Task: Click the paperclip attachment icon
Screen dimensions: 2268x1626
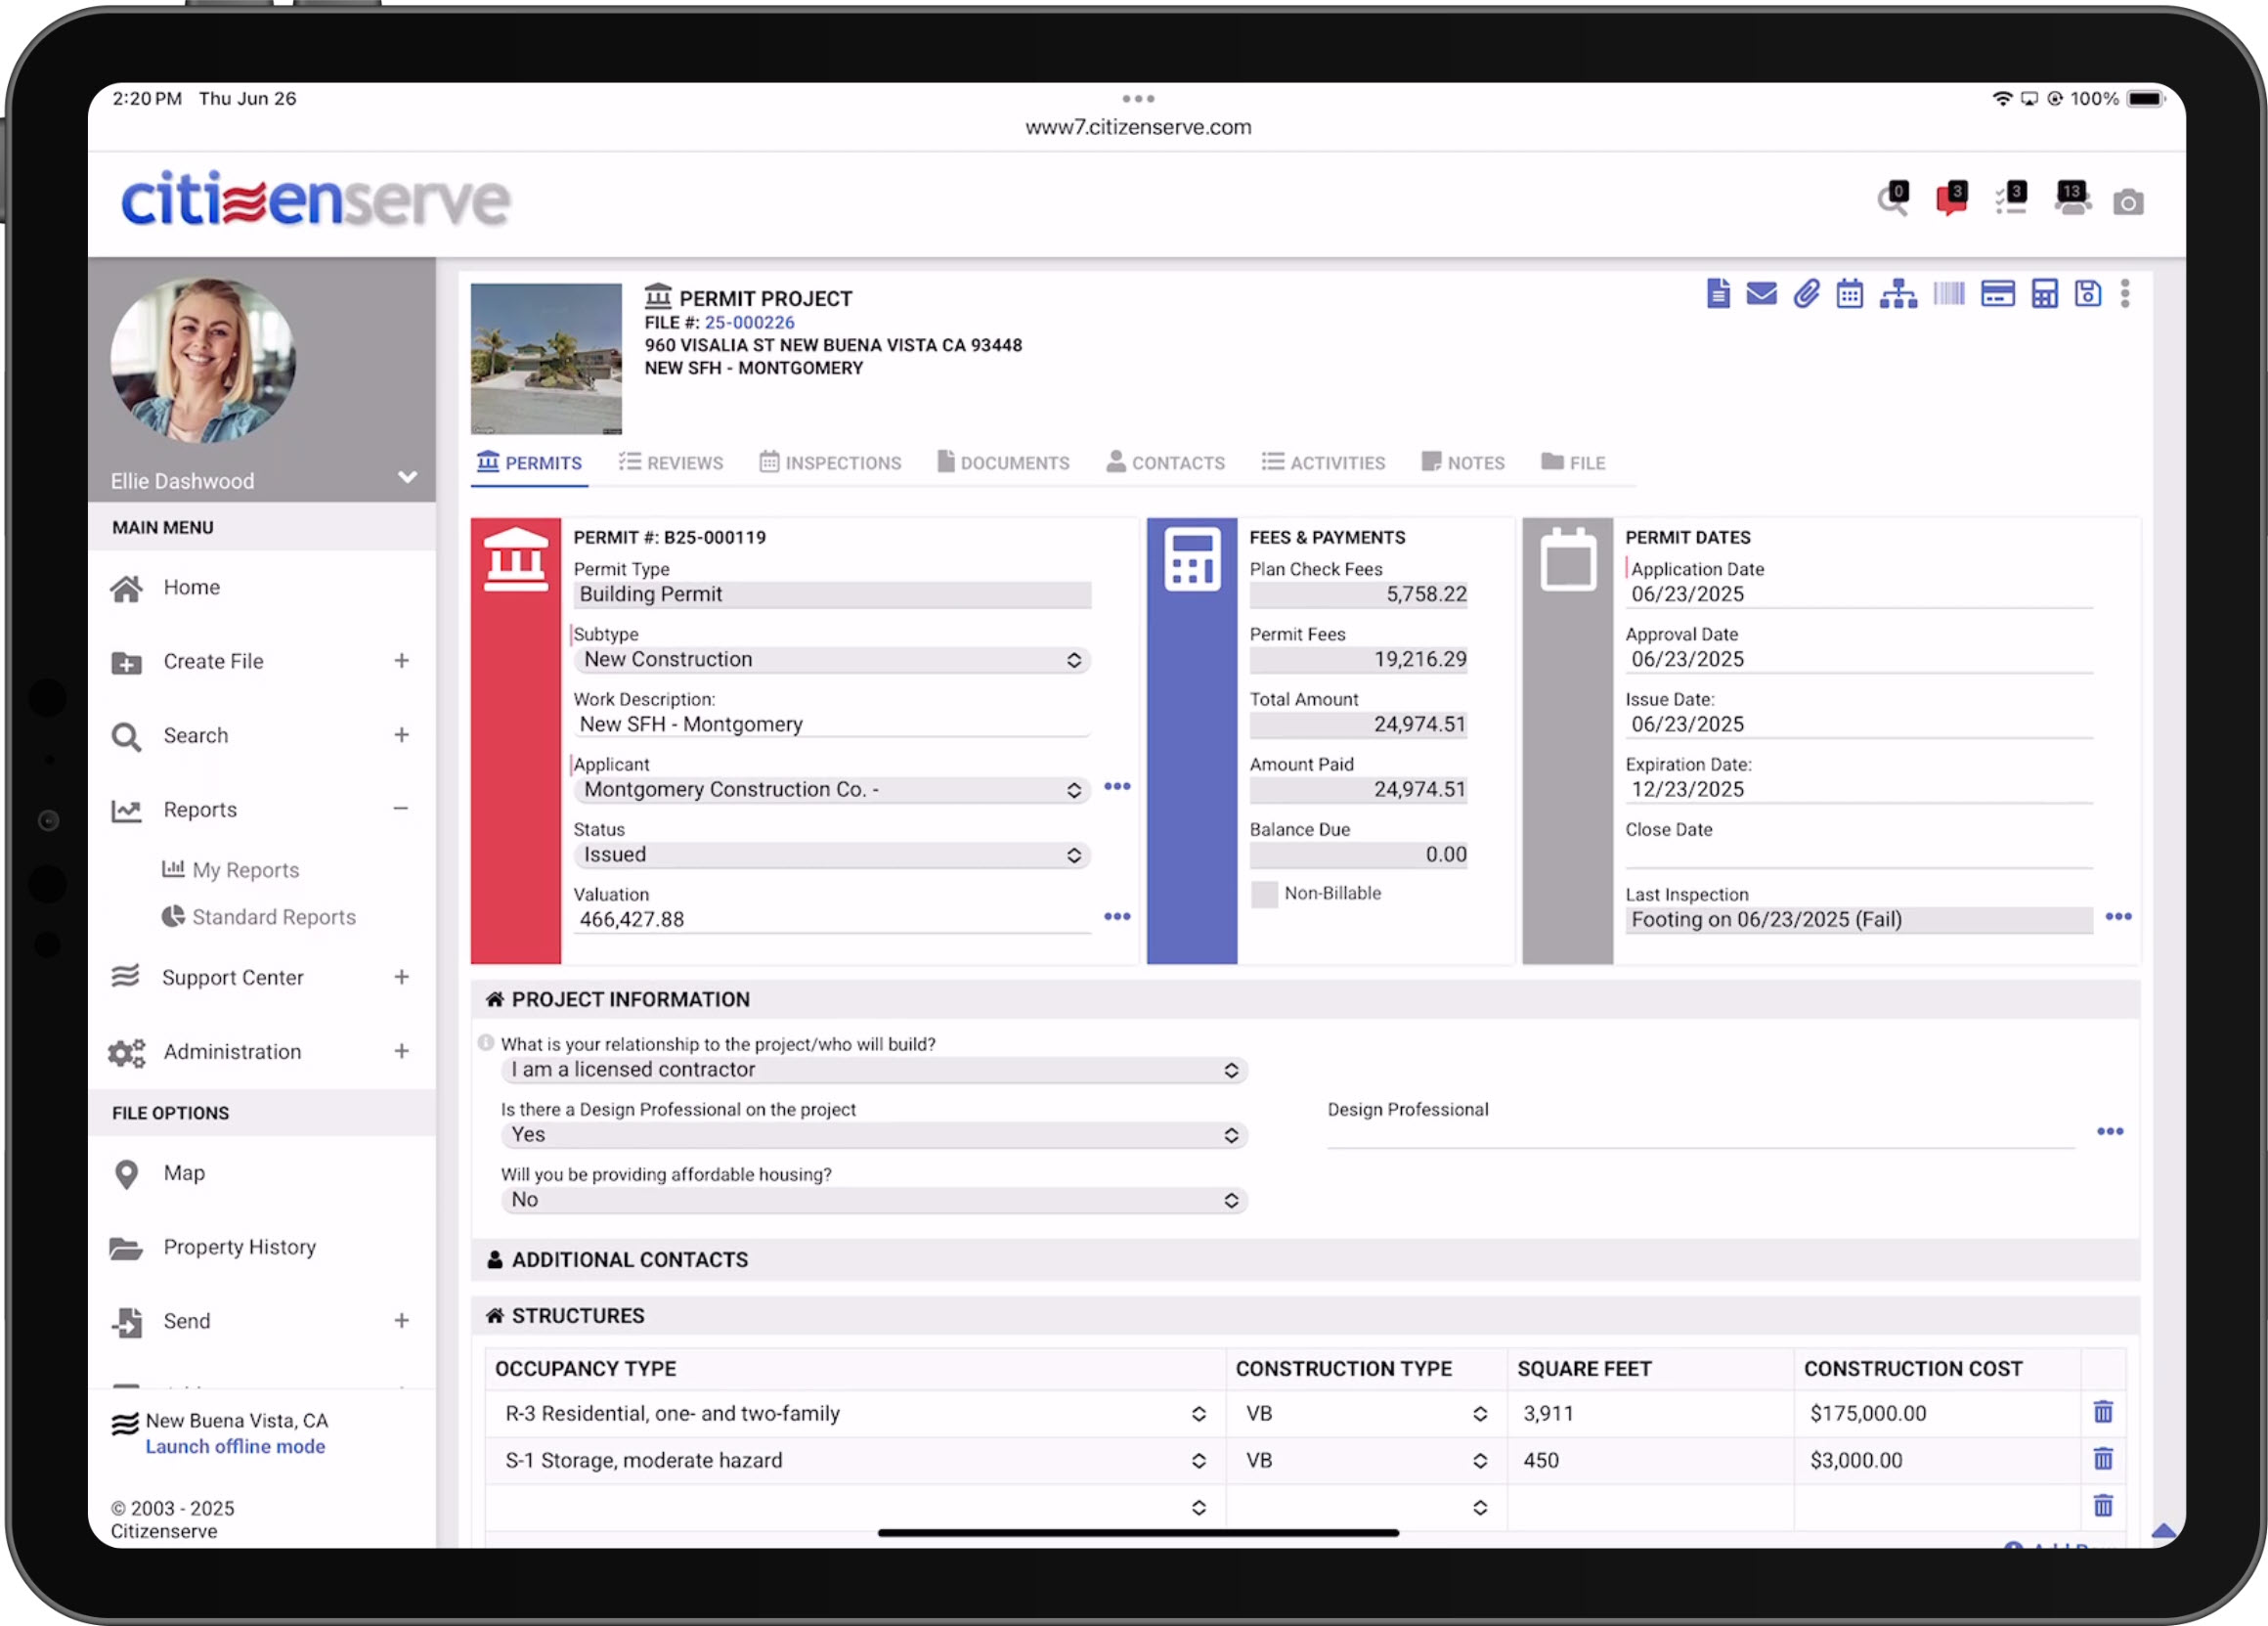Action: point(1806,294)
